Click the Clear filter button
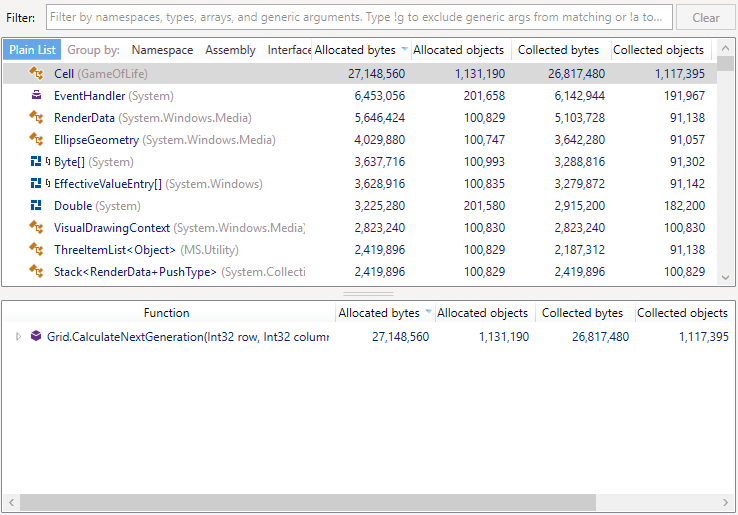738x515 pixels. (x=705, y=18)
